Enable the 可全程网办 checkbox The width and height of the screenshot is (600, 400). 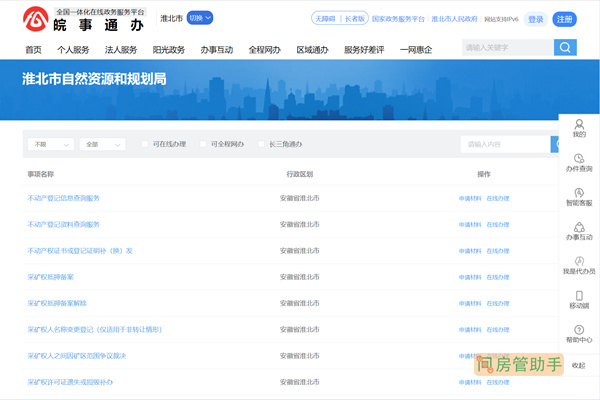(x=204, y=144)
